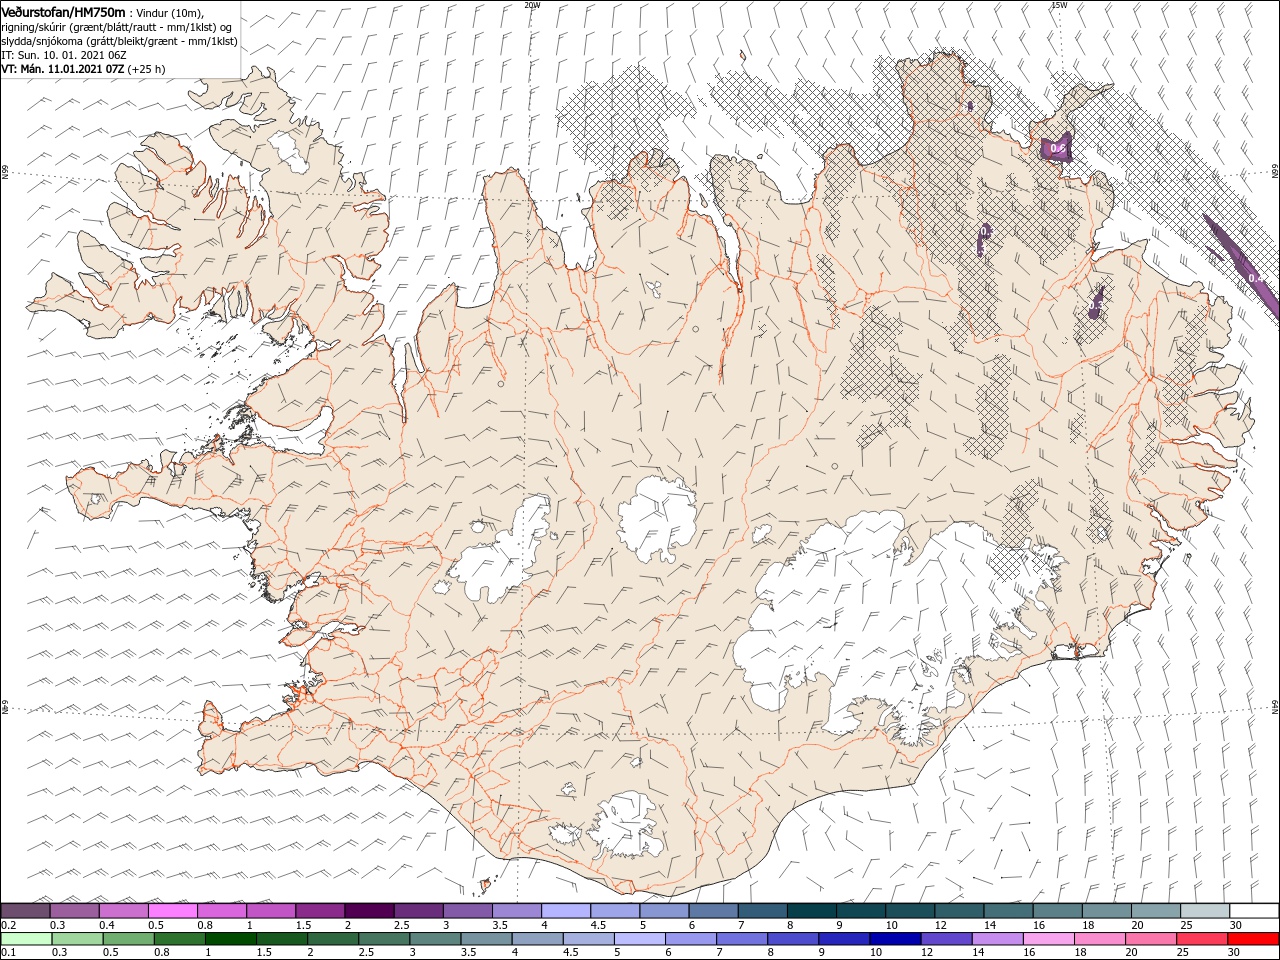Pick palest green lower-row swatch labeled 0.1

click(x=26, y=939)
